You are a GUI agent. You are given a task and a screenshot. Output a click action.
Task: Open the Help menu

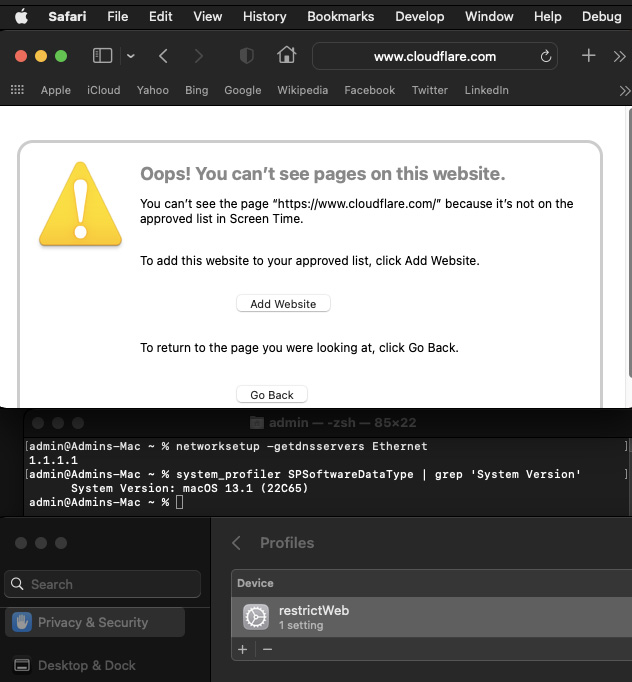point(548,17)
